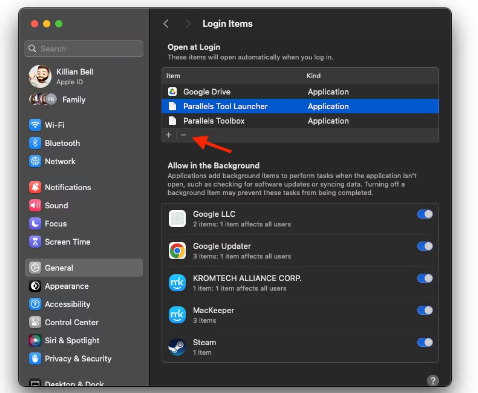
Task: Go forward with the right chevron
Action: (x=188, y=24)
